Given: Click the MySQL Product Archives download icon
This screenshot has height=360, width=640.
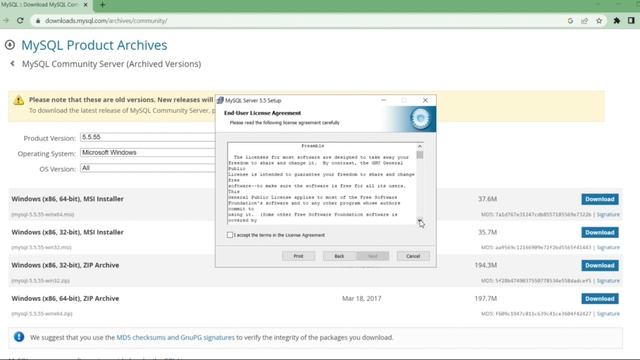Looking at the screenshot, I should click(x=10, y=45).
